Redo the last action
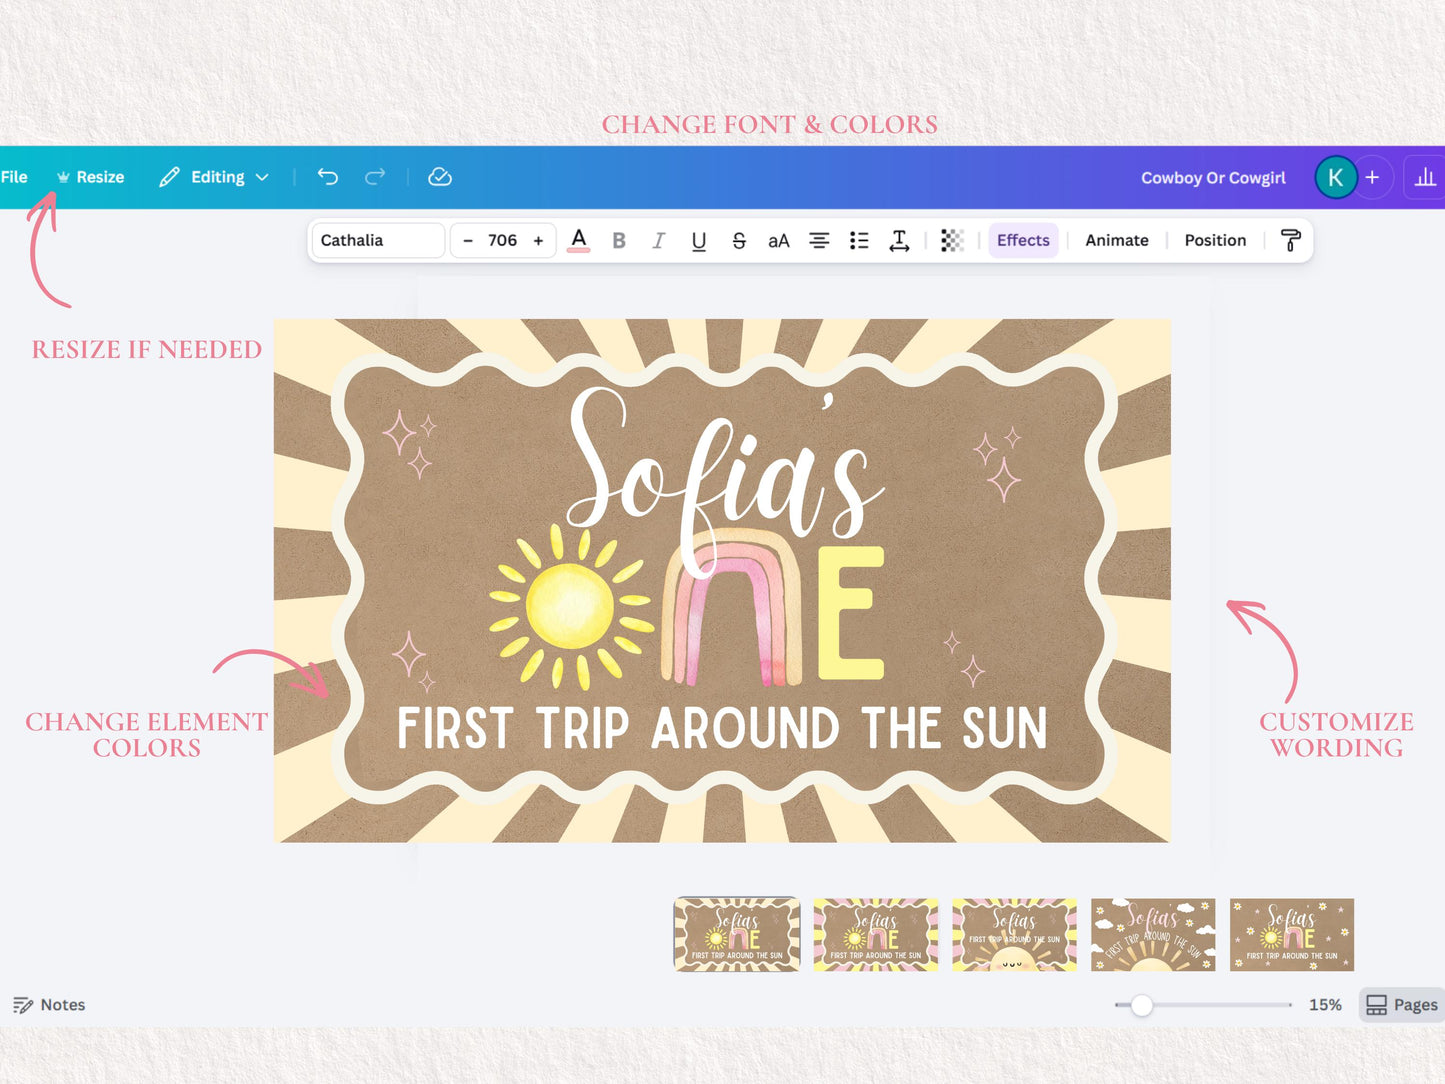This screenshot has height=1084, width=1445. coord(375,177)
